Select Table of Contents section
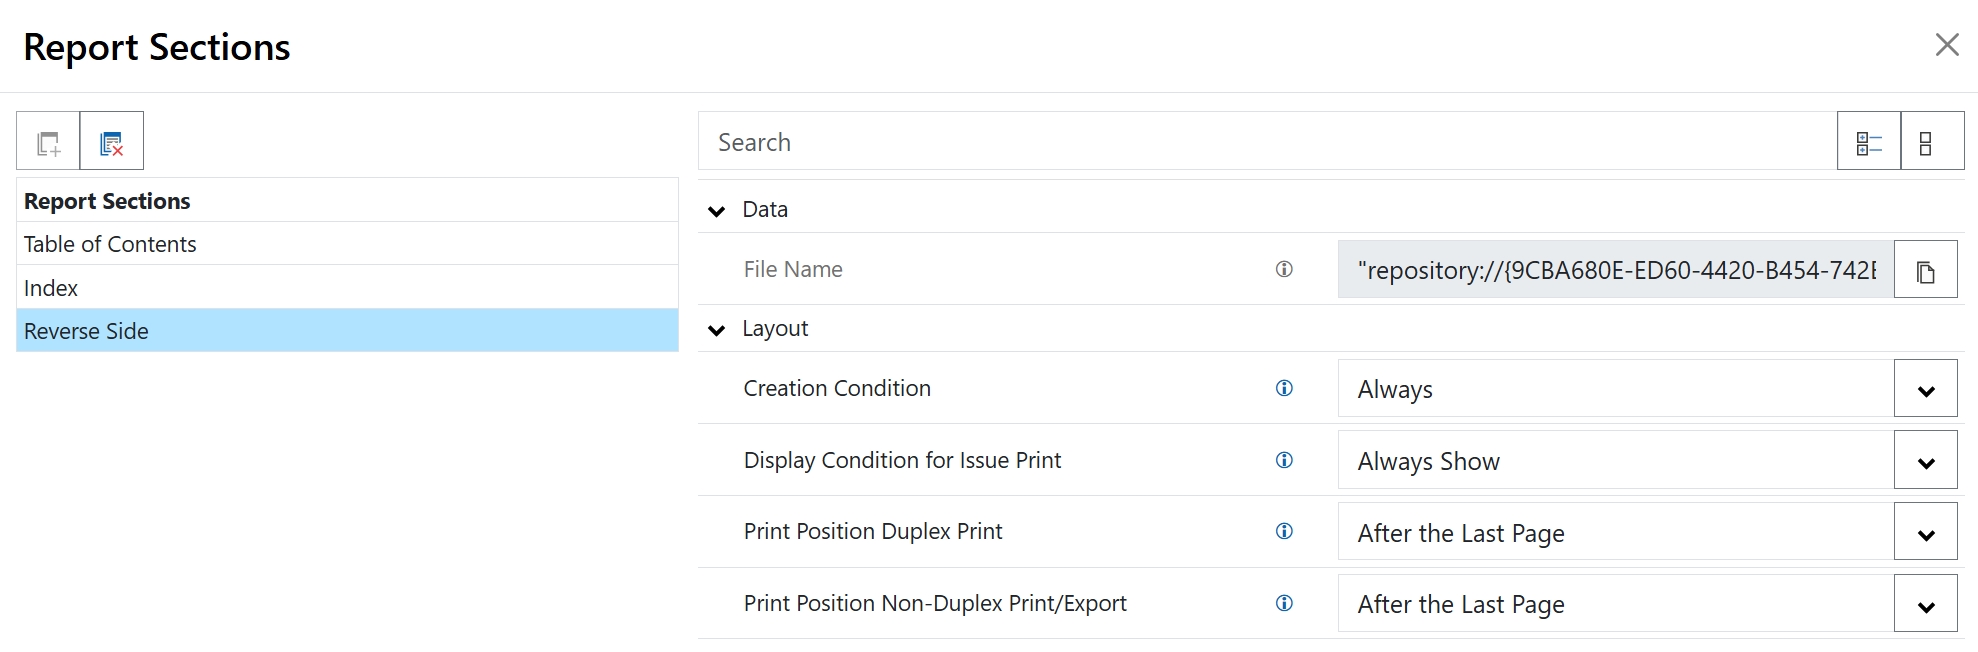Image resolution: width=1978 pixels, height=652 pixels. pos(110,244)
